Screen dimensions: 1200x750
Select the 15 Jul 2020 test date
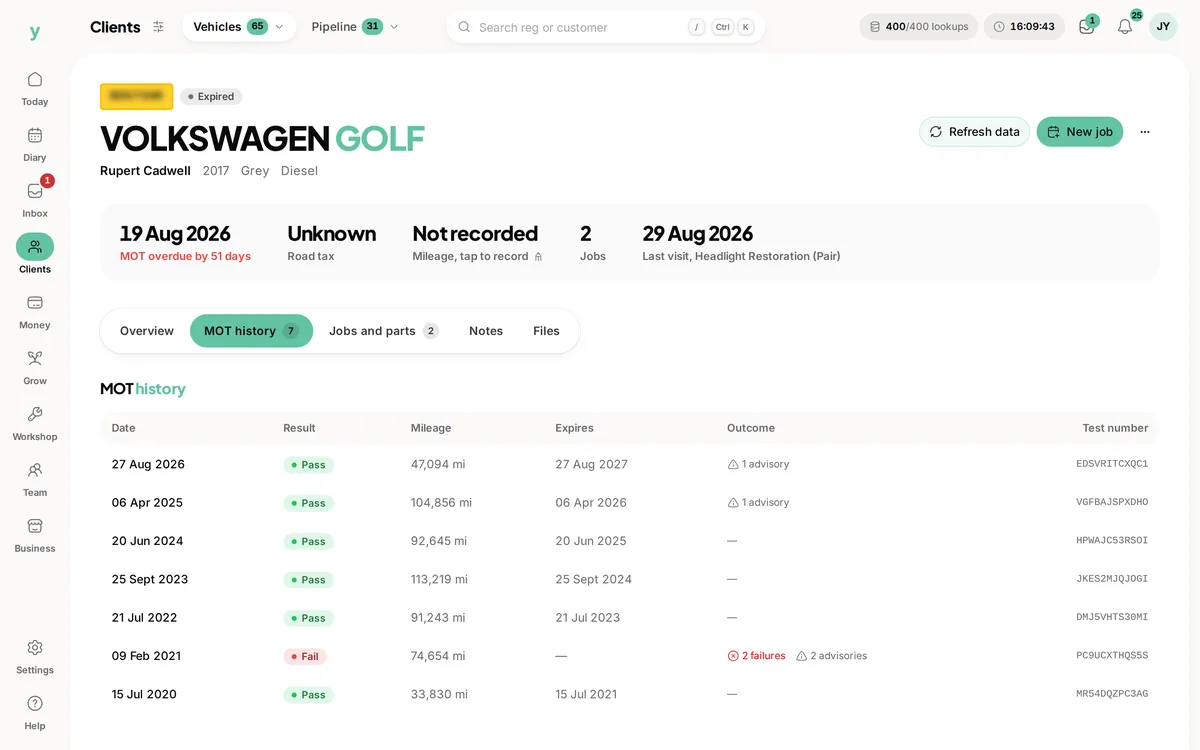[144, 694]
